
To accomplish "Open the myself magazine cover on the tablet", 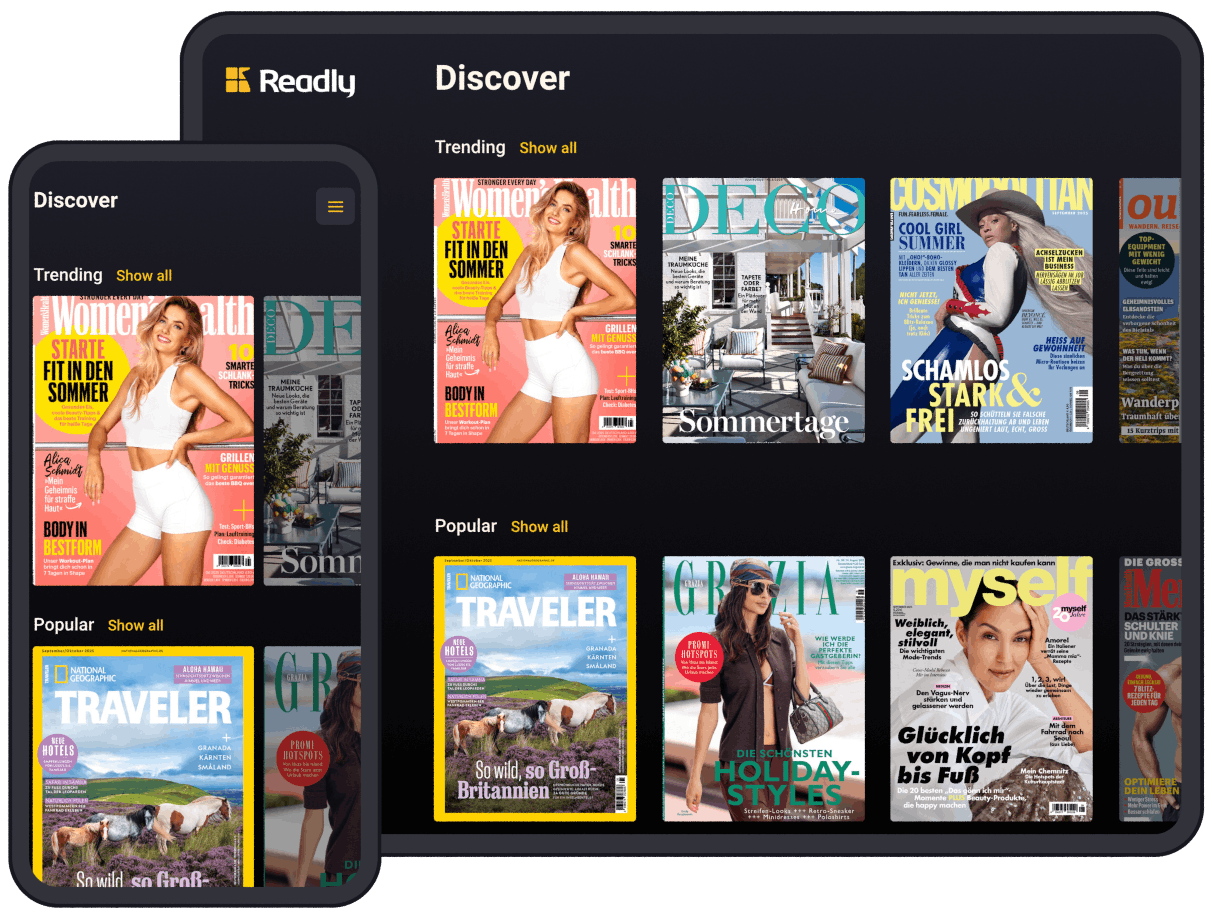I will pos(992,689).
